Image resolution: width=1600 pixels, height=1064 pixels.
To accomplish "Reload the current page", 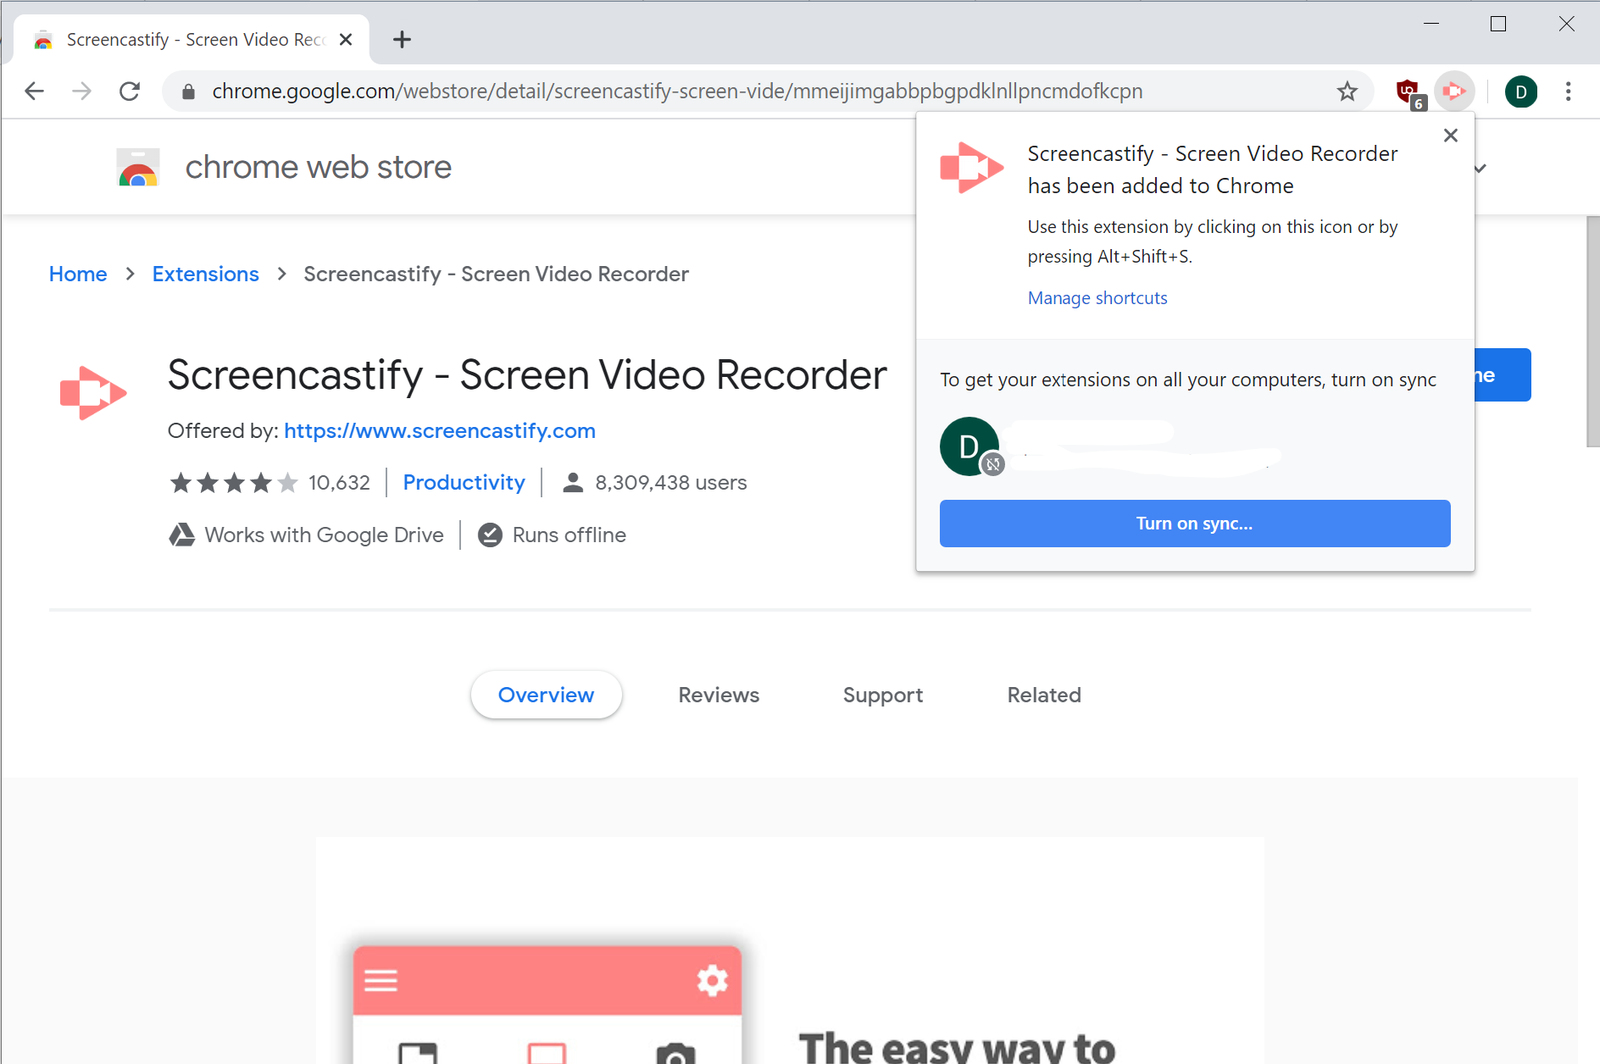I will tap(130, 92).
